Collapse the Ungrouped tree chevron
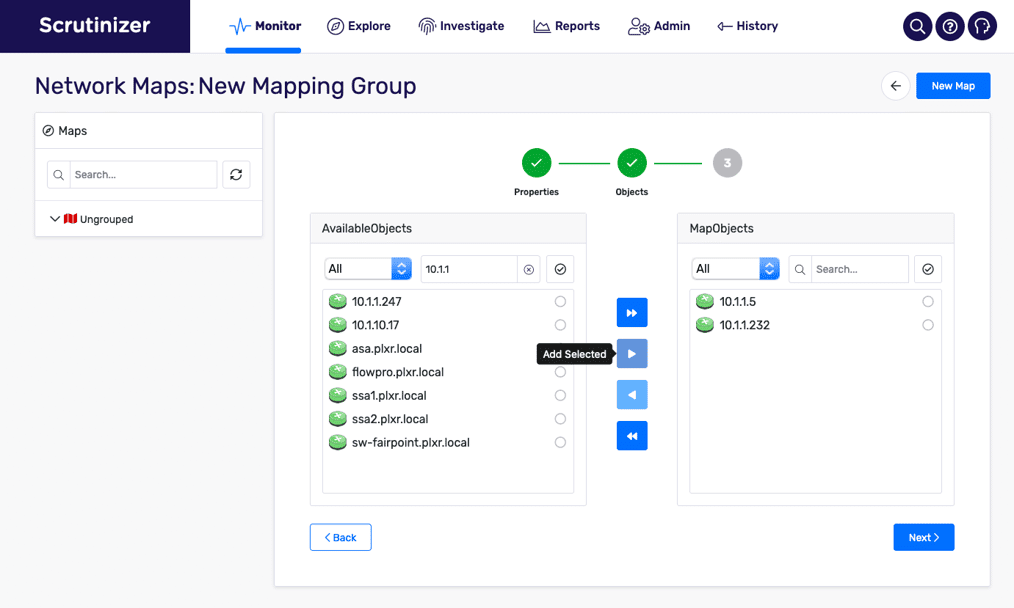Screen dimensions: 1014x608 tap(55, 219)
